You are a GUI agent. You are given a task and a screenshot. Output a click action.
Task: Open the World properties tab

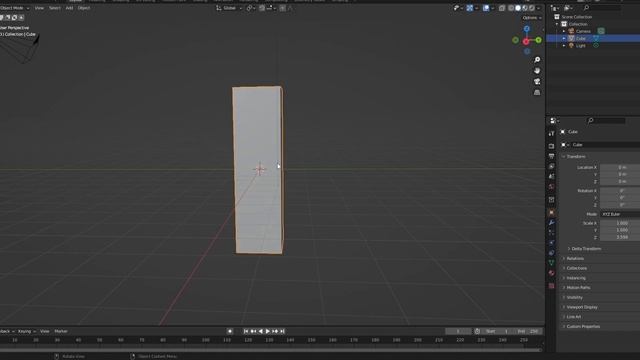pyautogui.click(x=551, y=187)
